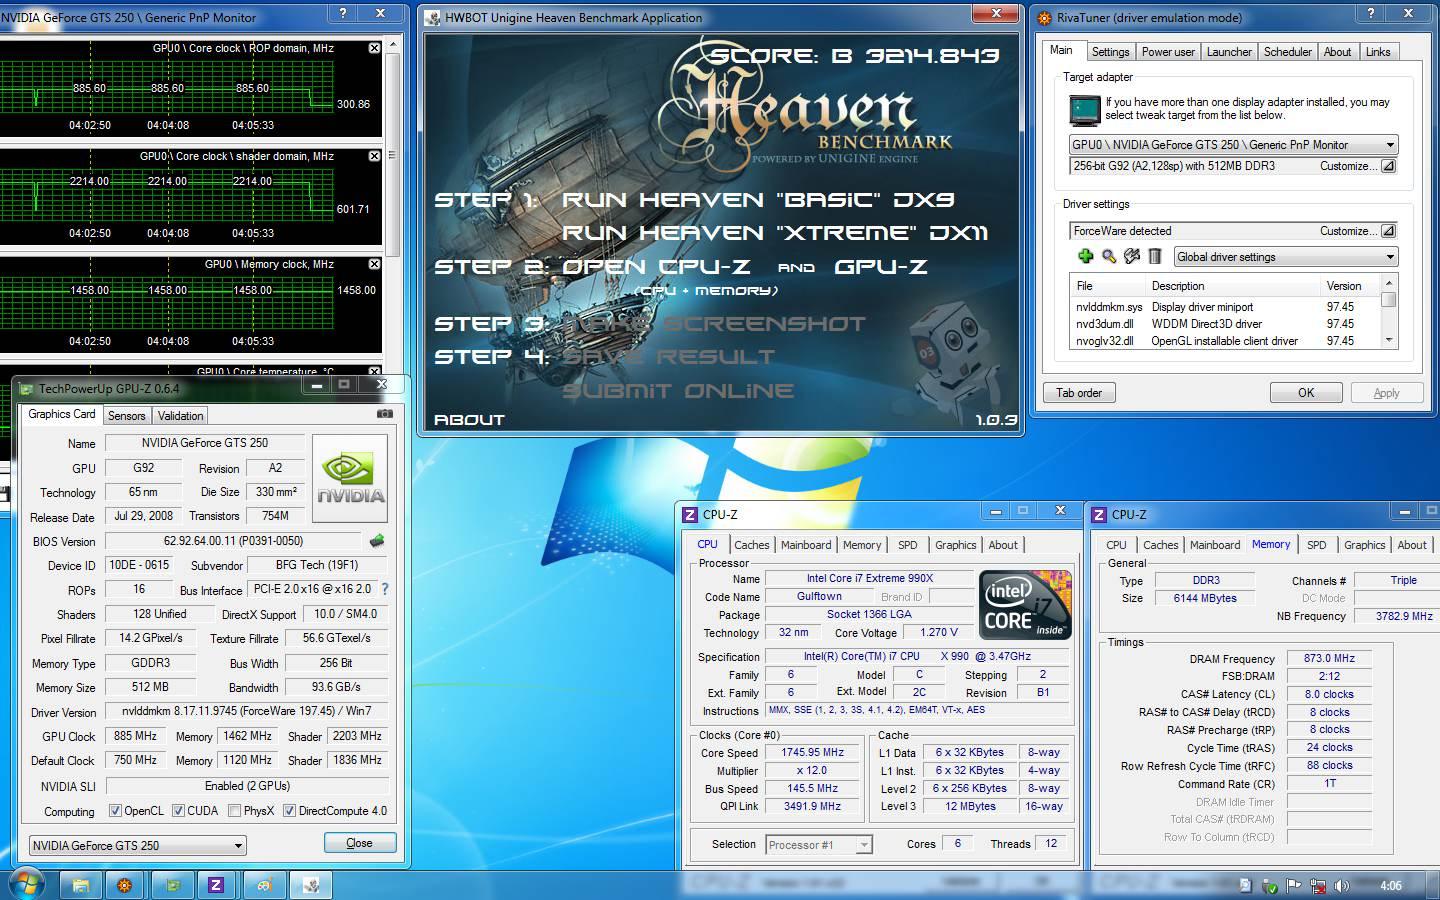The height and width of the screenshot is (900, 1440).
Task: Click the camera screenshot icon in GPU-Z
Action: [x=384, y=413]
